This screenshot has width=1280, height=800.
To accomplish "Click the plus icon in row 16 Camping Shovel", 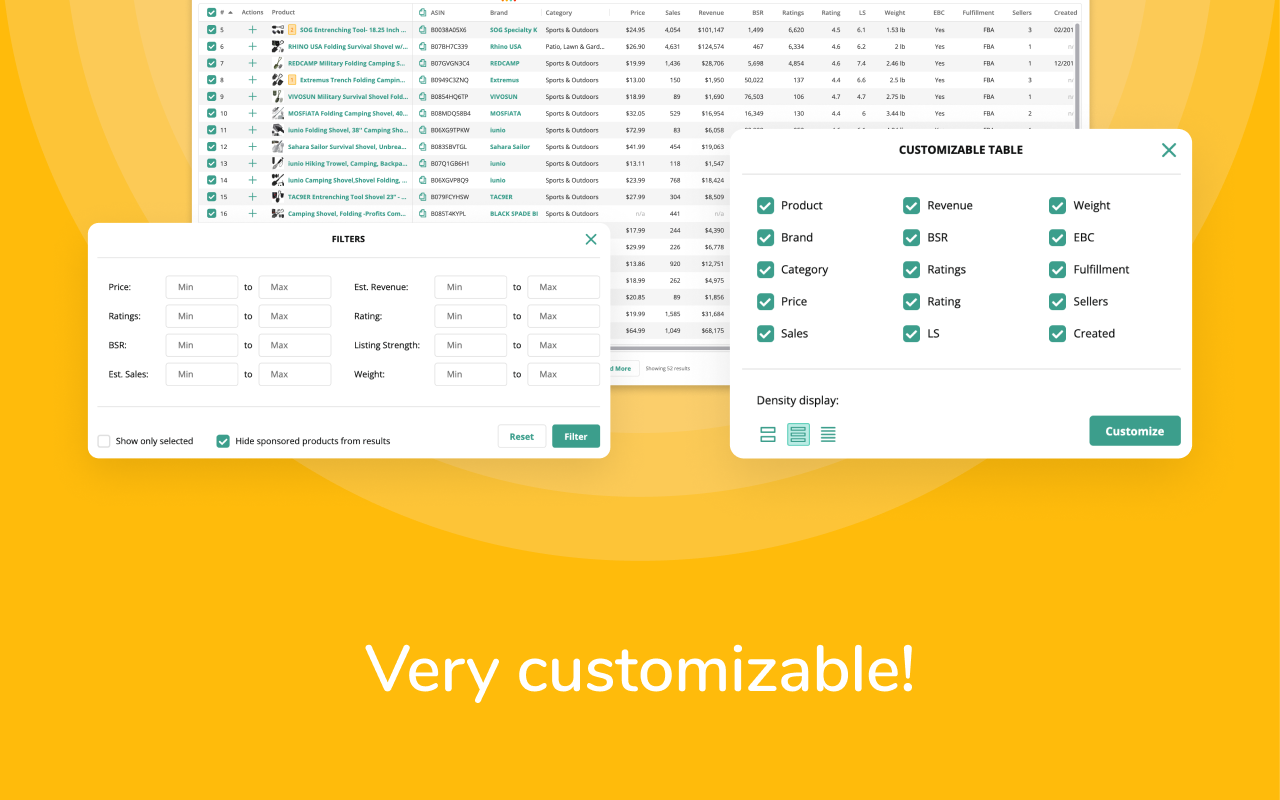I will (x=252, y=213).
